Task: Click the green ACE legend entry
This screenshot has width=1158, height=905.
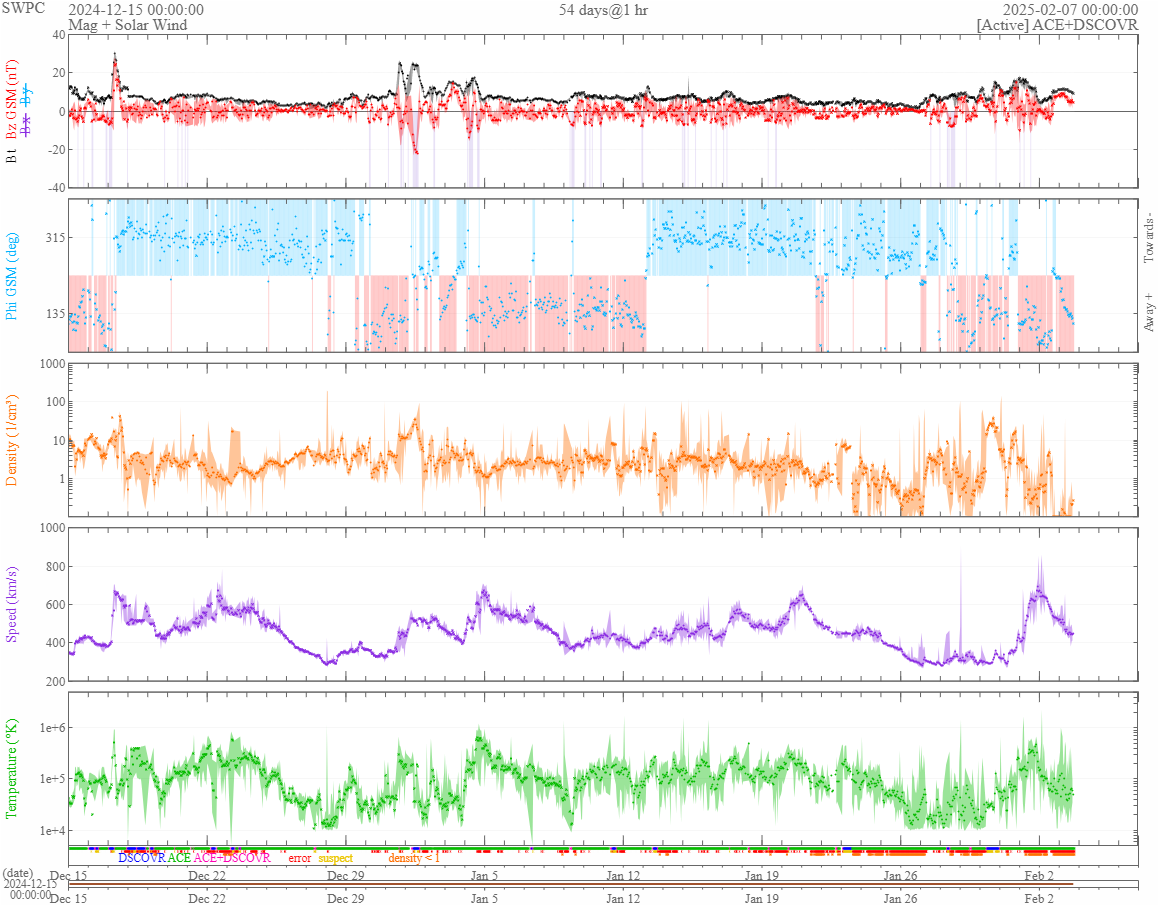Action: tap(179, 858)
